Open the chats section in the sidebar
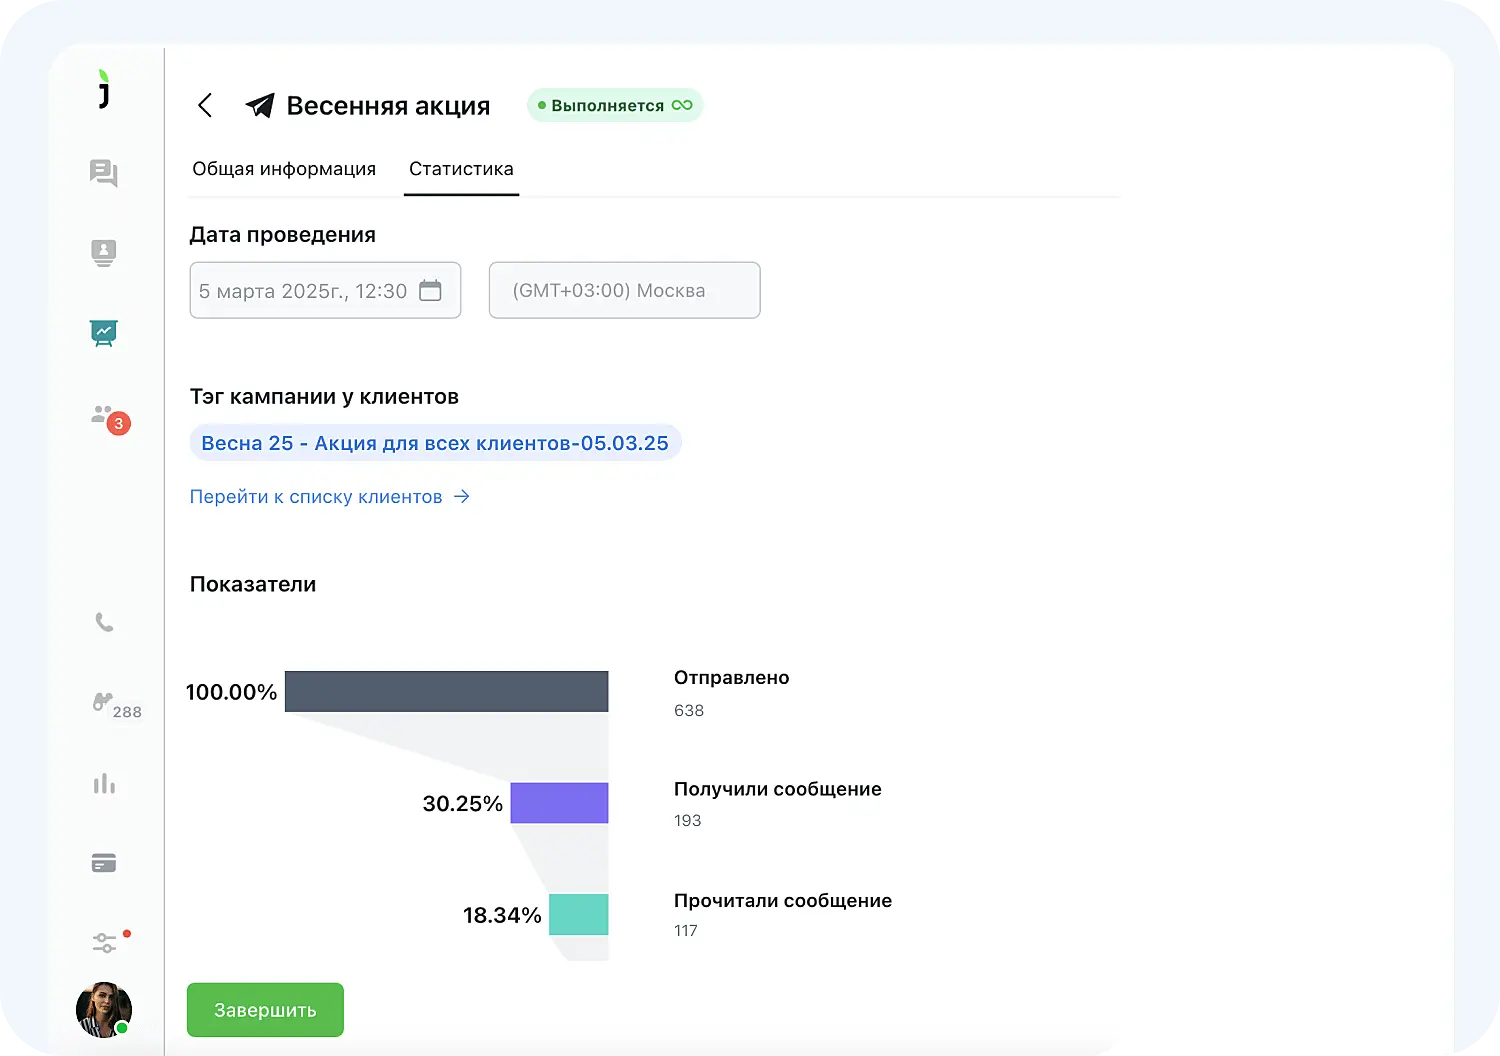This screenshot has height=1056, width=1500. click(104, 172)
